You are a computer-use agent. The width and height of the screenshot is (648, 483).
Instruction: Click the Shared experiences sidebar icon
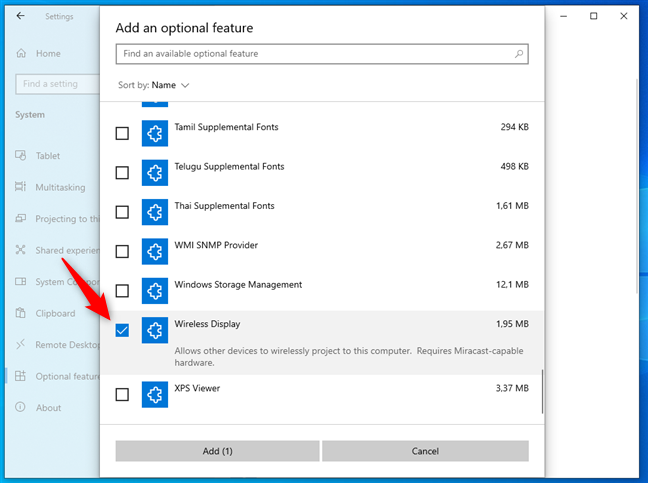point(20,250)
